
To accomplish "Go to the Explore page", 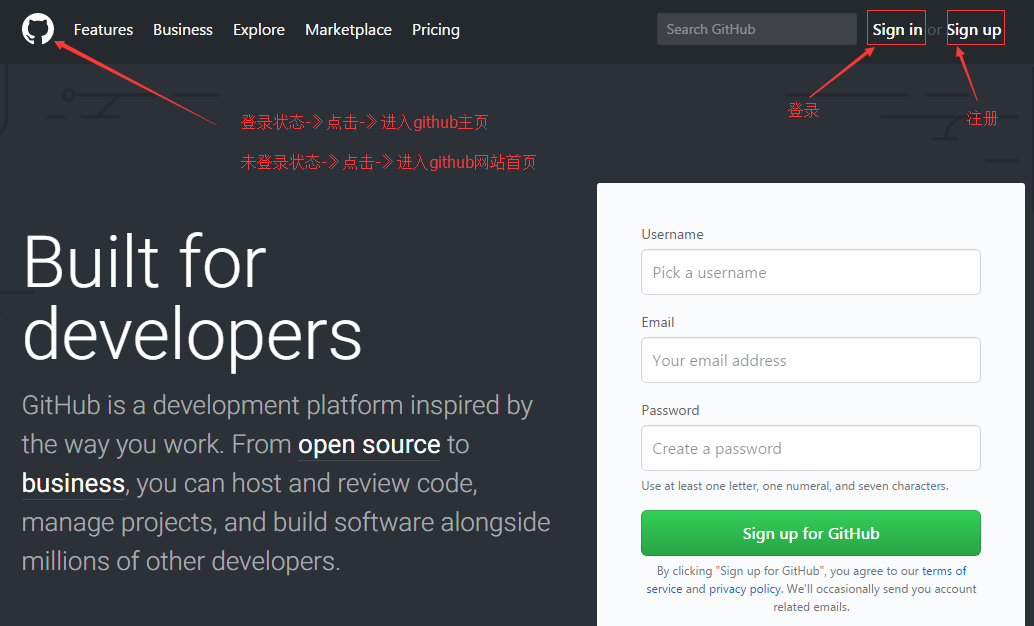I will click(x=258, y=30).
